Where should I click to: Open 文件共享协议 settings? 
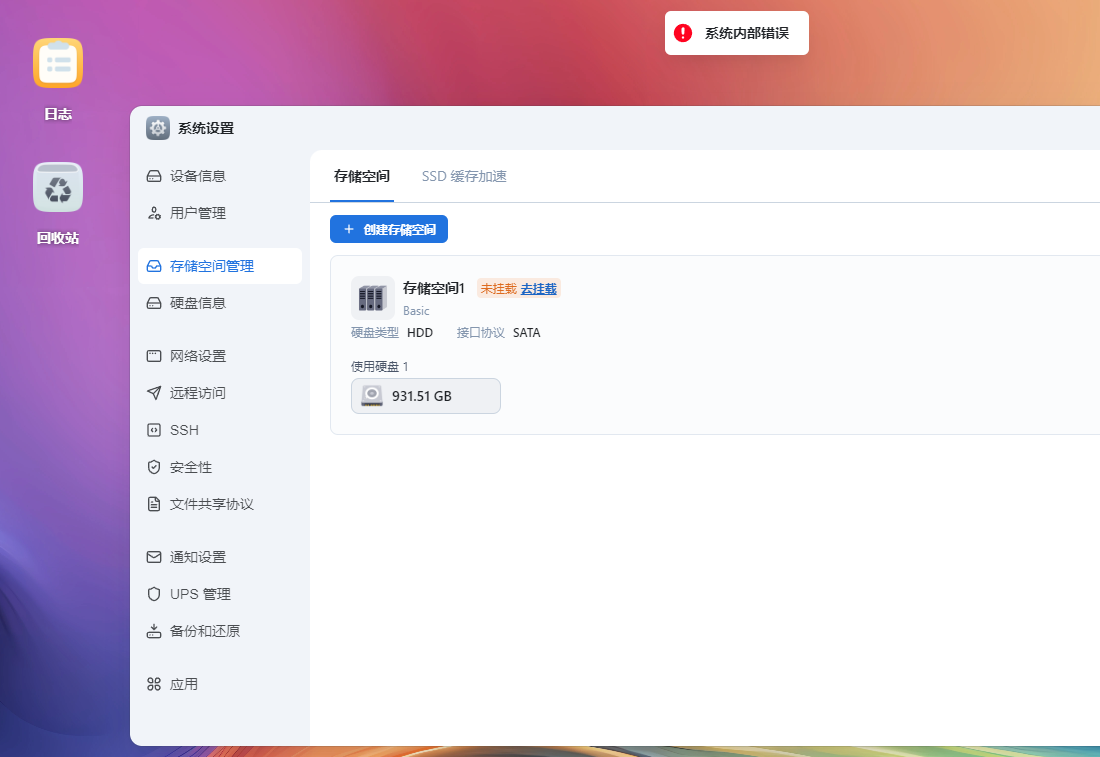[211, 504]
